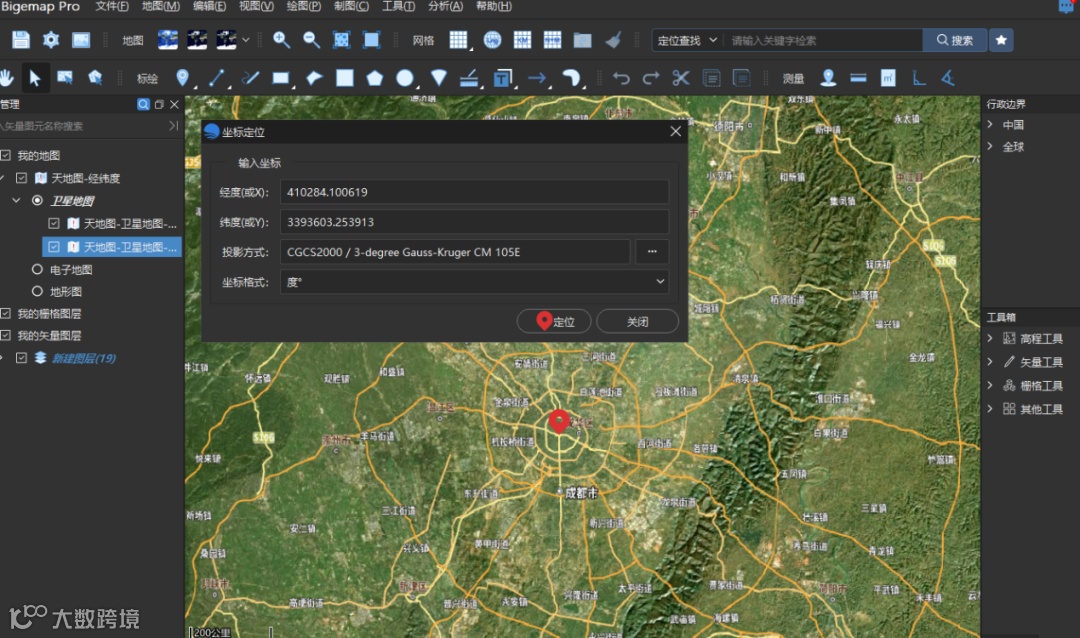Toggle the 我的栅格图层 checkbox

[x=6, y=314]
